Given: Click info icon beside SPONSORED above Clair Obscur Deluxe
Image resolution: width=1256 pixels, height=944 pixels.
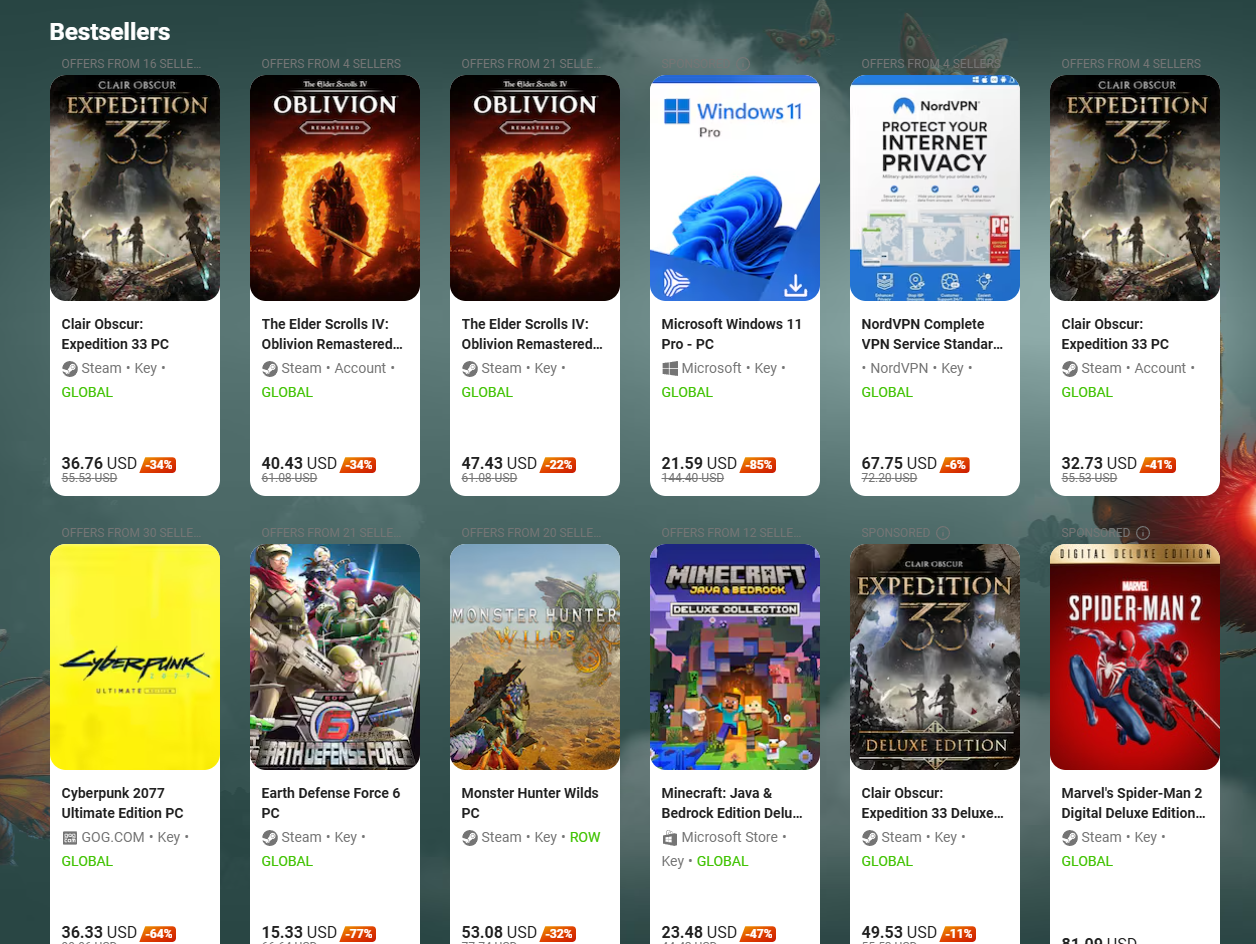Looking at the screenshot, I should [943, 533].
